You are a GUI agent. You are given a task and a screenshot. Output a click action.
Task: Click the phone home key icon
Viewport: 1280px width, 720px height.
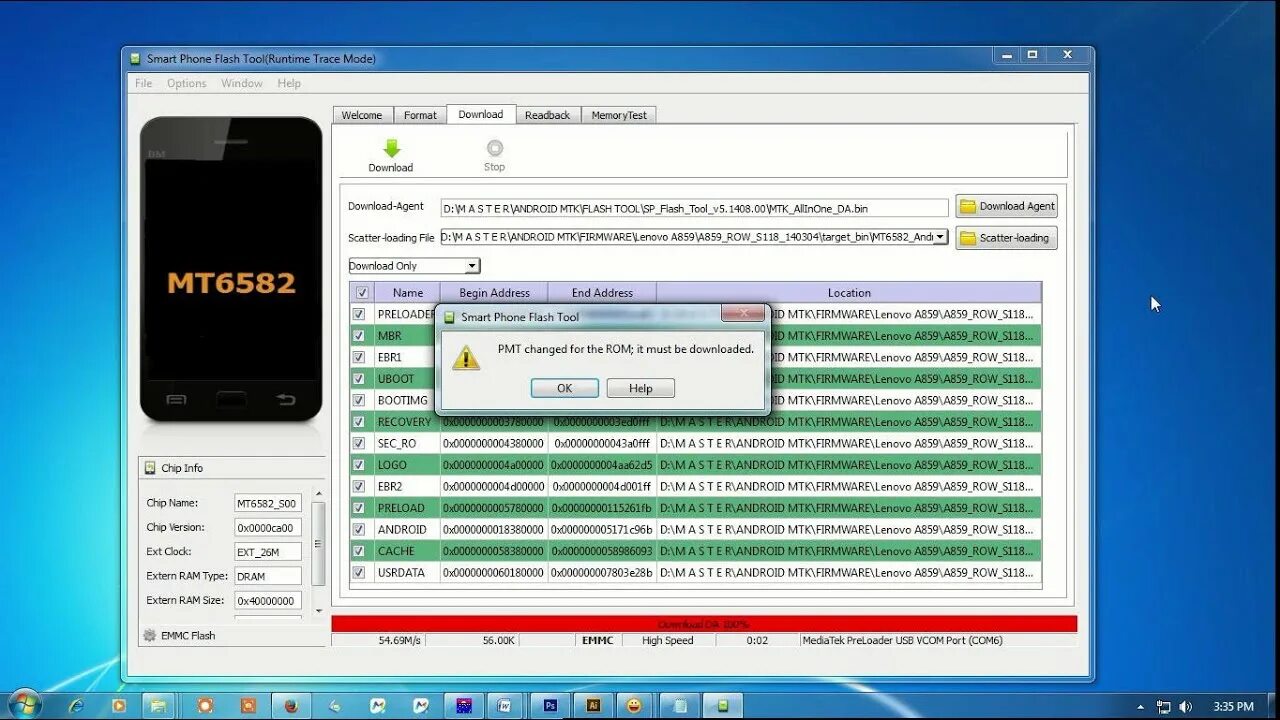231,399
